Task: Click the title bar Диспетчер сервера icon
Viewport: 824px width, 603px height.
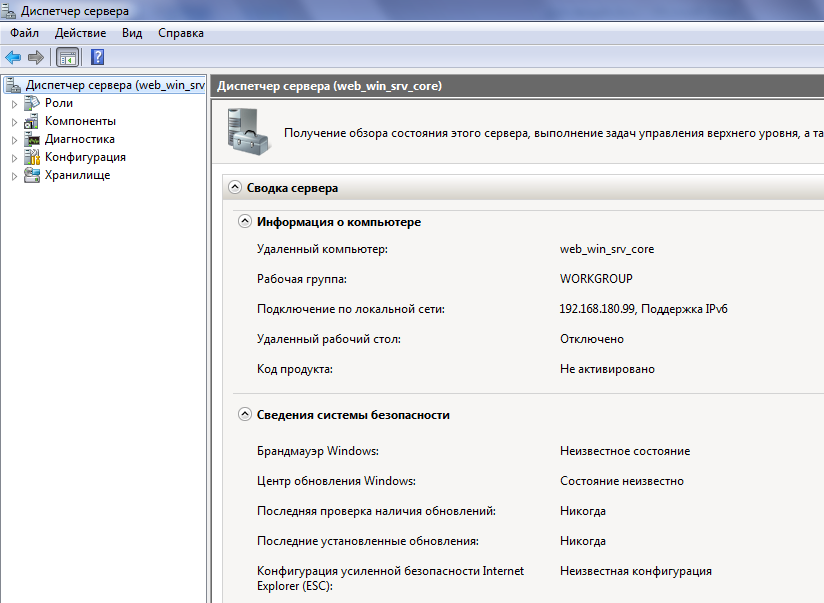Action: [x=8, y=11]
